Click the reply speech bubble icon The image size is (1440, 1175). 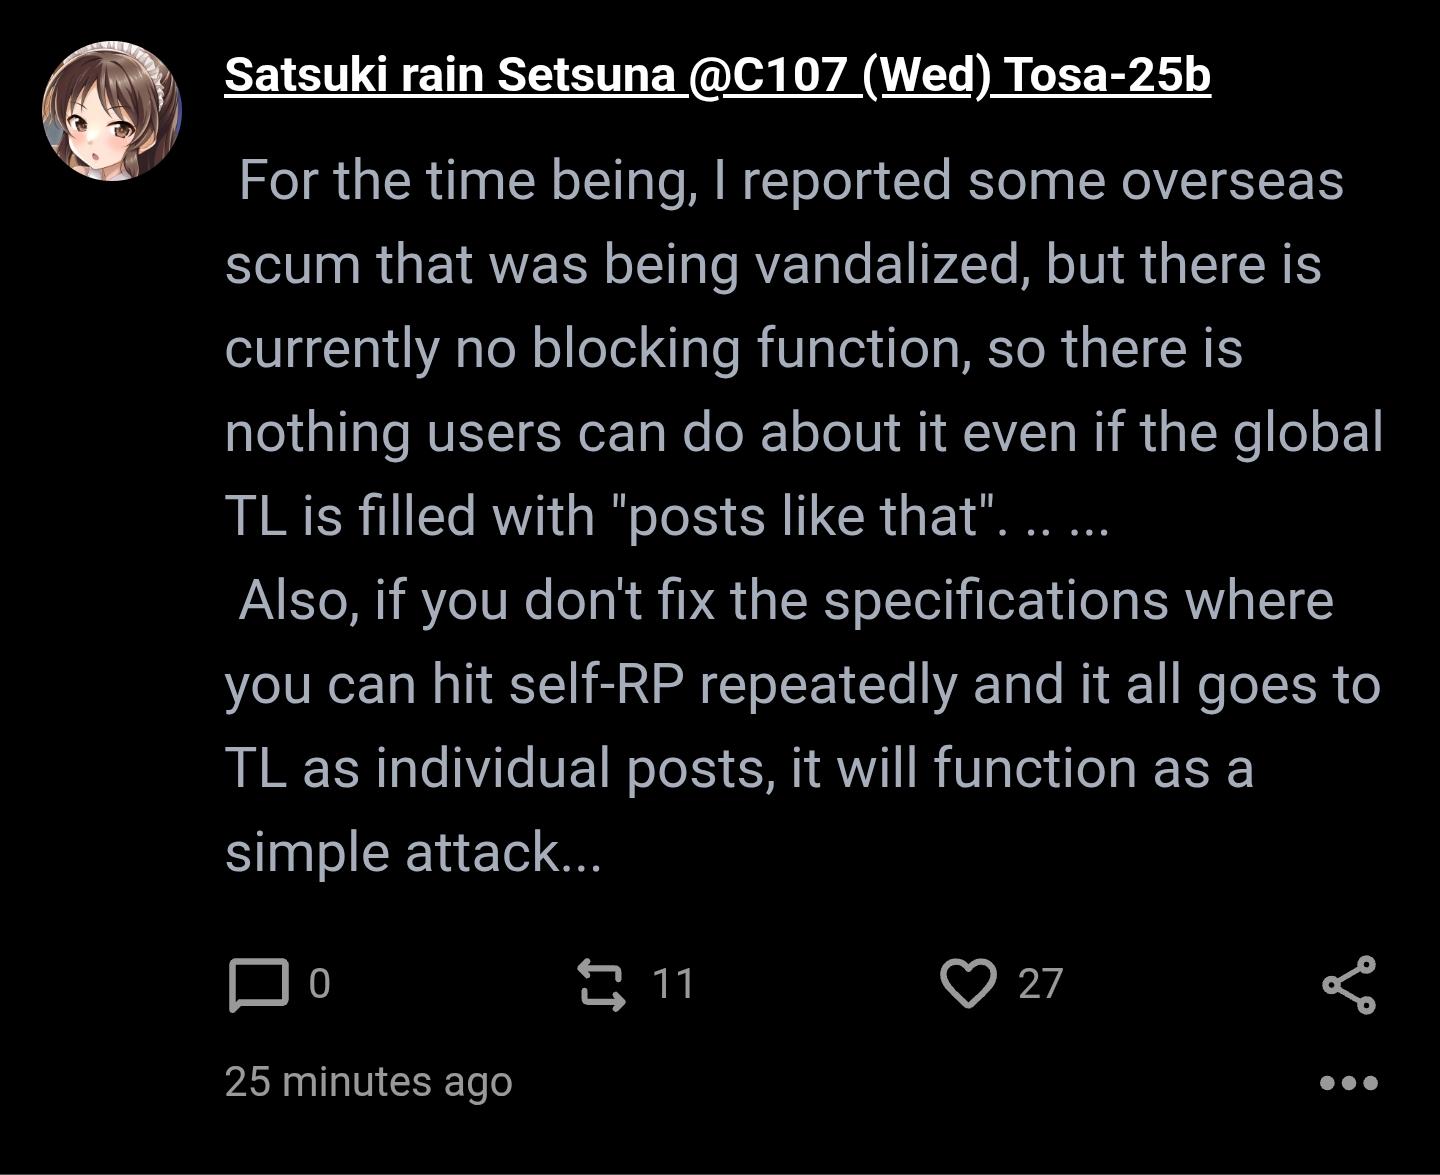coord(259,984)
